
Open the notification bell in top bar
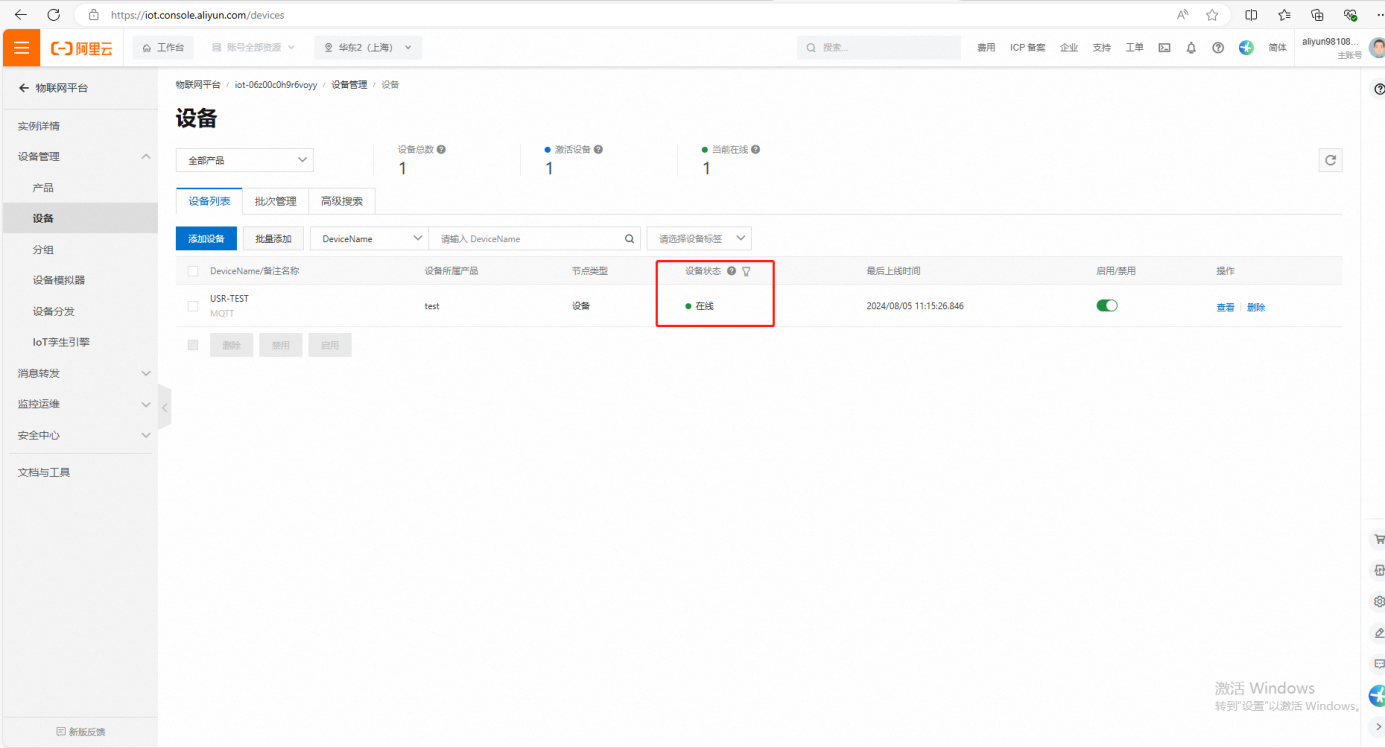[x=1191, y=48]
